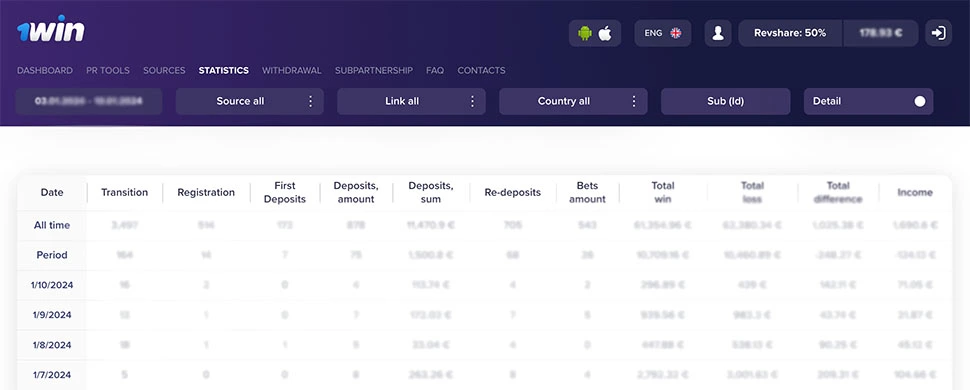
Task: Open the ENG language selector
Action: [663, 33]
